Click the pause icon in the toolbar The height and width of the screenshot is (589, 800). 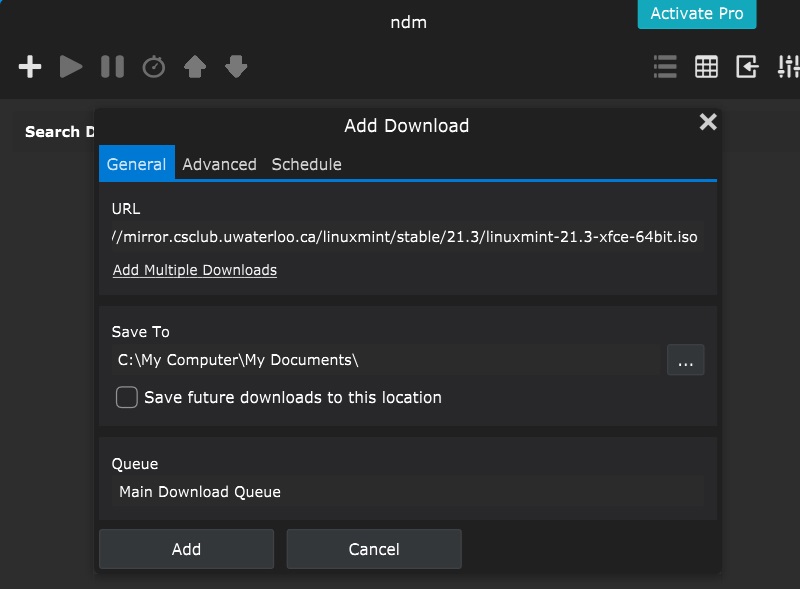coord(111,67)
